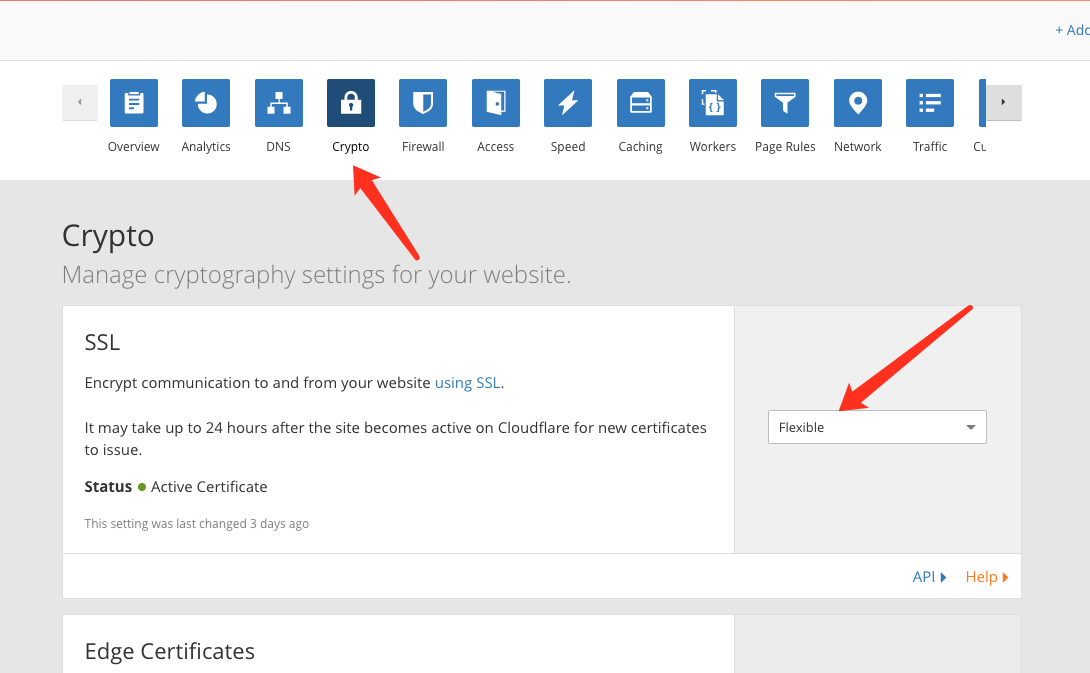Click the '+ Add' link at top right
The image size is (1090, 673).
1072,30
